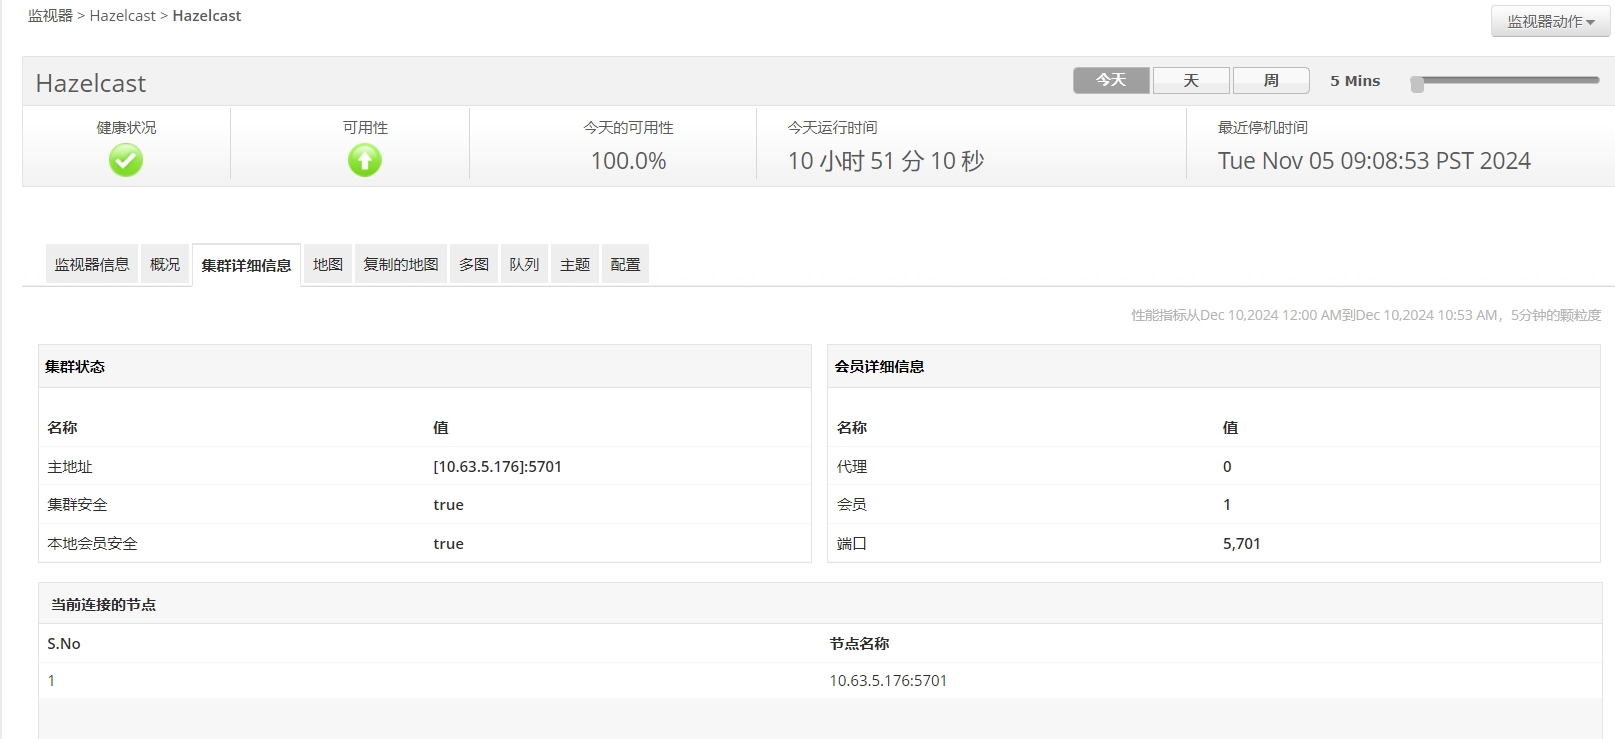Click the green health status checkmark icon
The image size is (1615, 739).
[x=126, y=160]
